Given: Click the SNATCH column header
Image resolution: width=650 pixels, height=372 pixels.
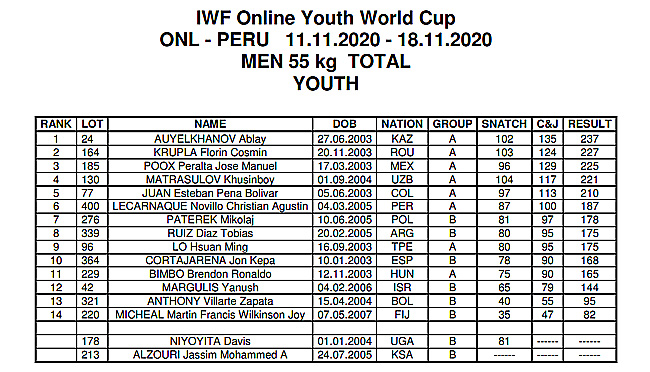Looking at the screenshot, I should pos(504,124).
